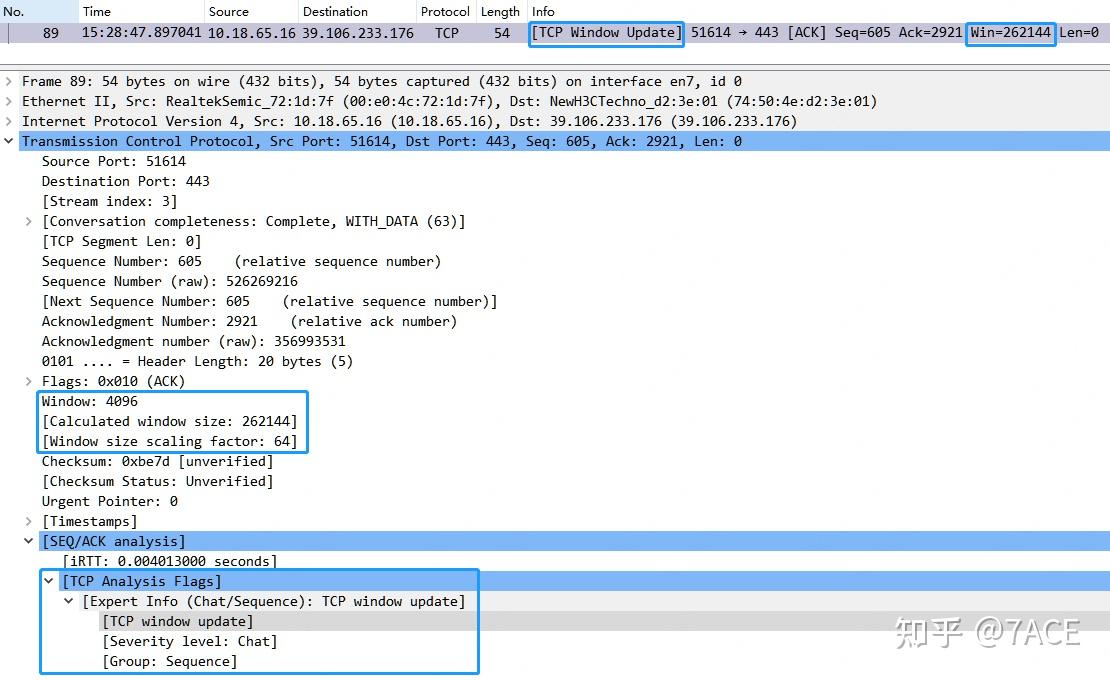Viewport: 1110px width, 680px height.
Task: Collapse the Transmission Control Protocol section
Action: [8, 141]
